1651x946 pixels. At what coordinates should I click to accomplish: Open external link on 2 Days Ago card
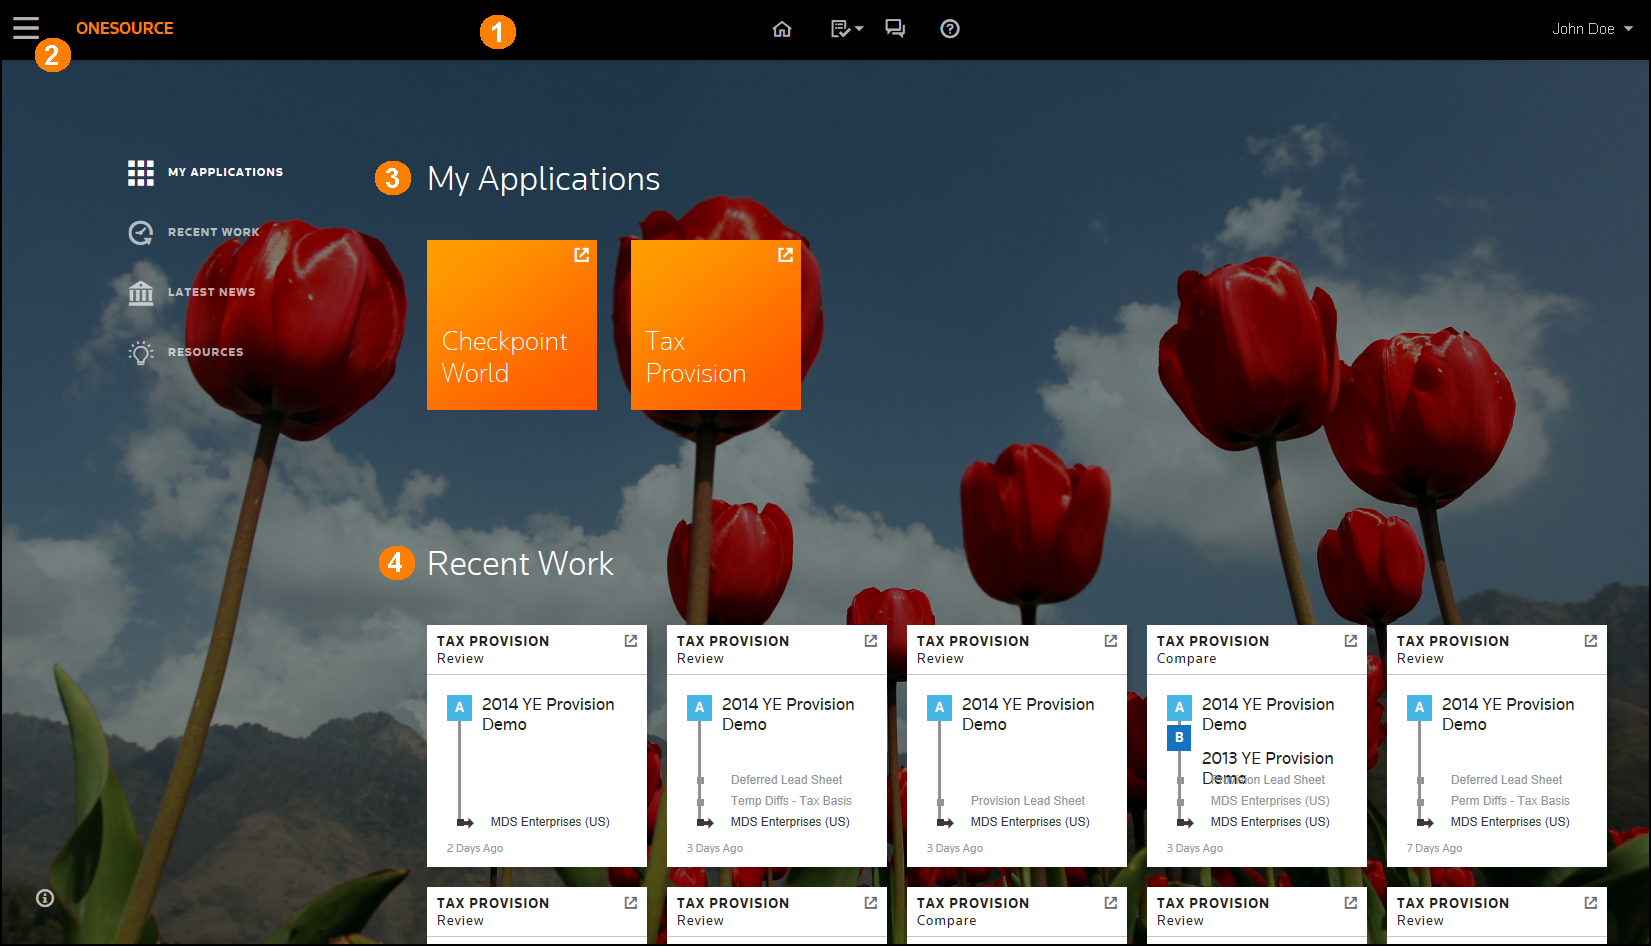point(631,641)
